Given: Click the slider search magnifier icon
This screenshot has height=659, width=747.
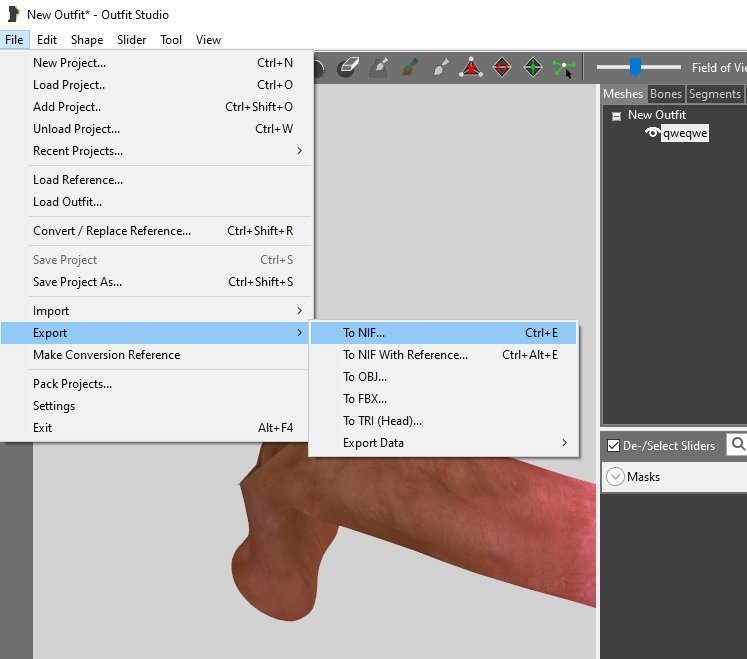Looking at the screenshot, I should [737, 445].
